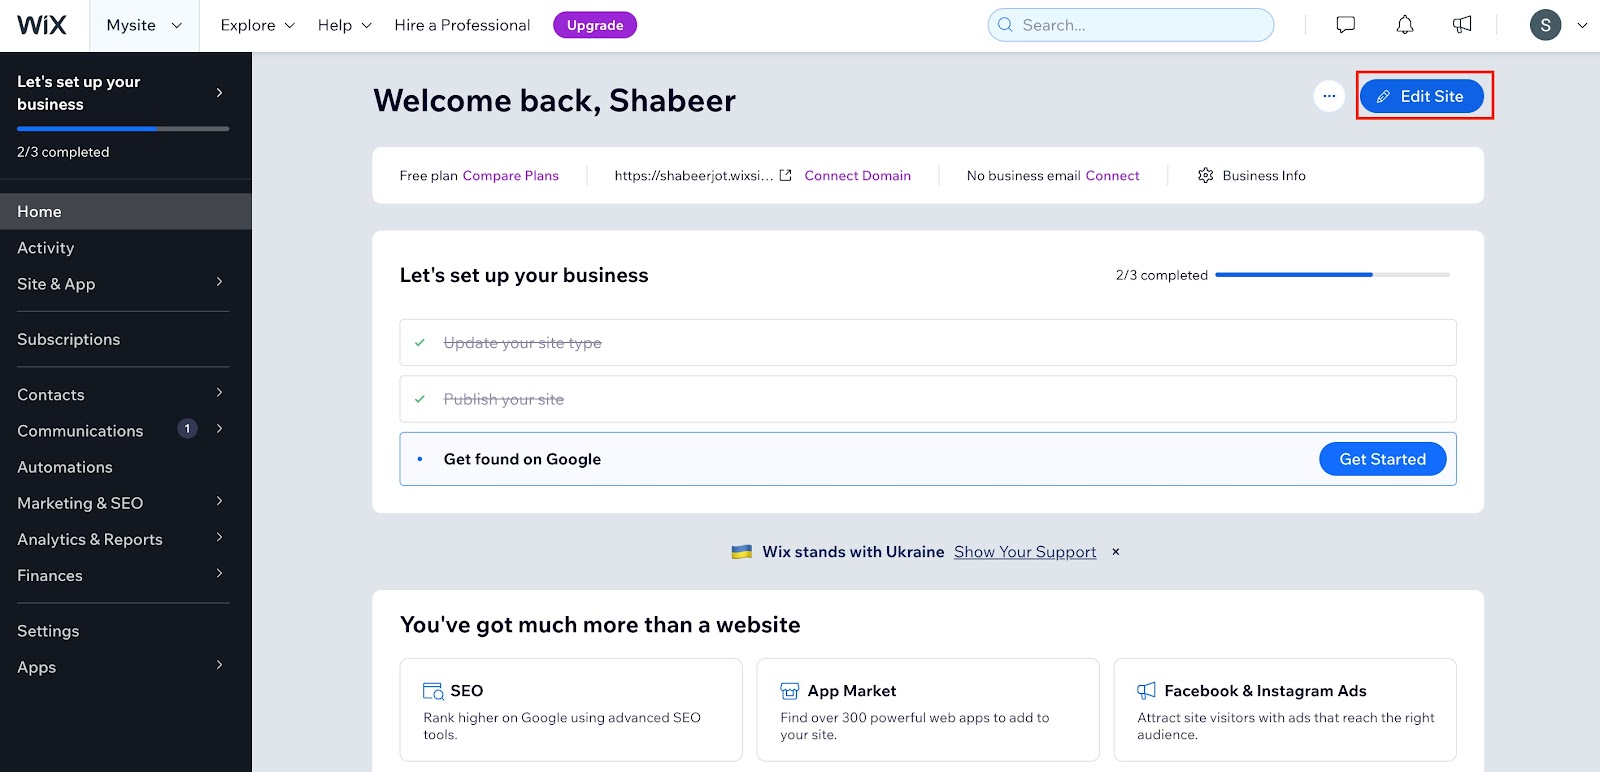Open the Explore dropdown menu
Viewport: 1600px width, 772px height.
coord(258,25)
